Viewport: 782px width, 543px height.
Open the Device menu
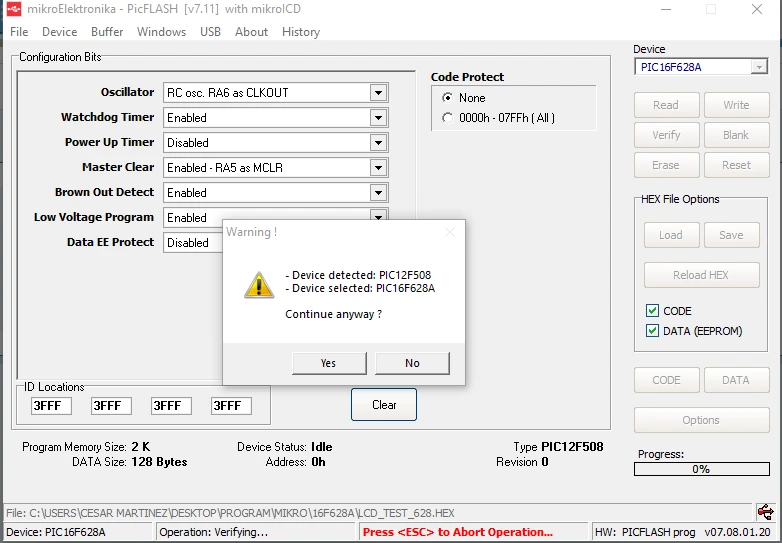point(59,32)
